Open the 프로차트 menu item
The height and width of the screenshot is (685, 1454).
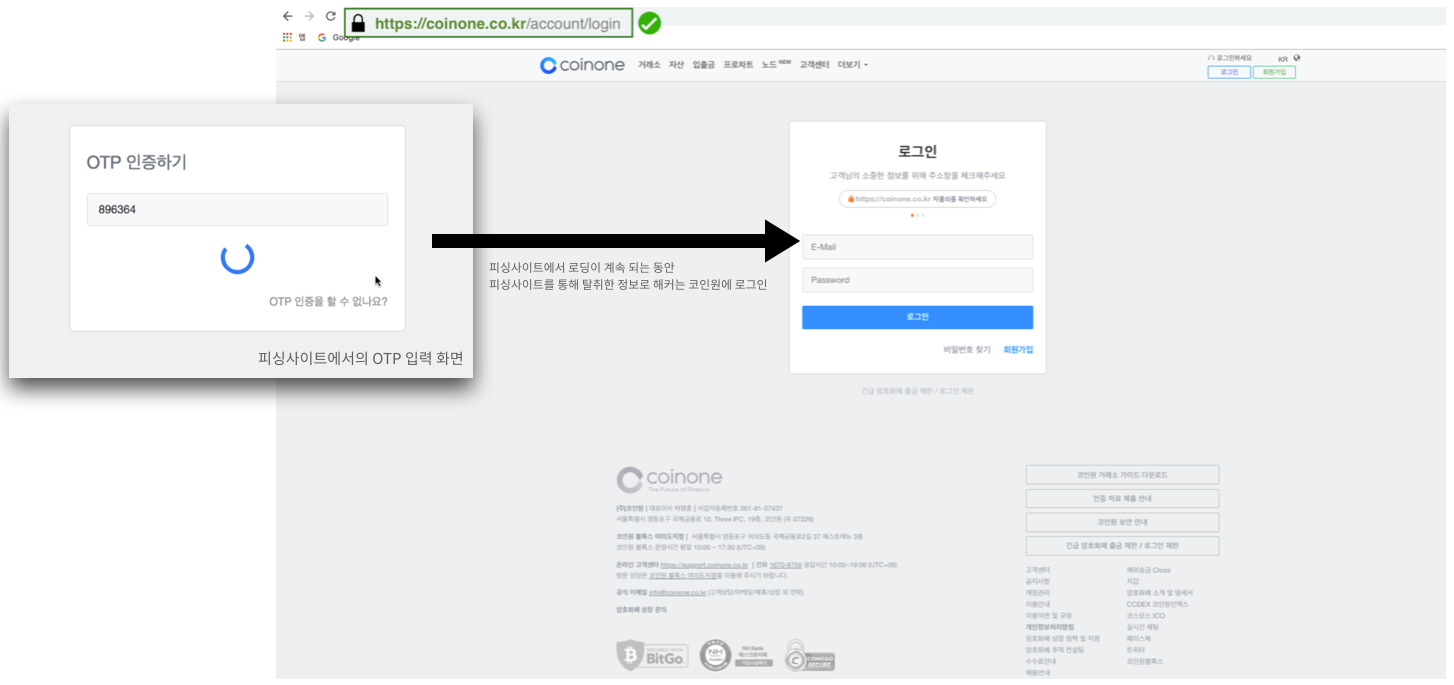738,65
